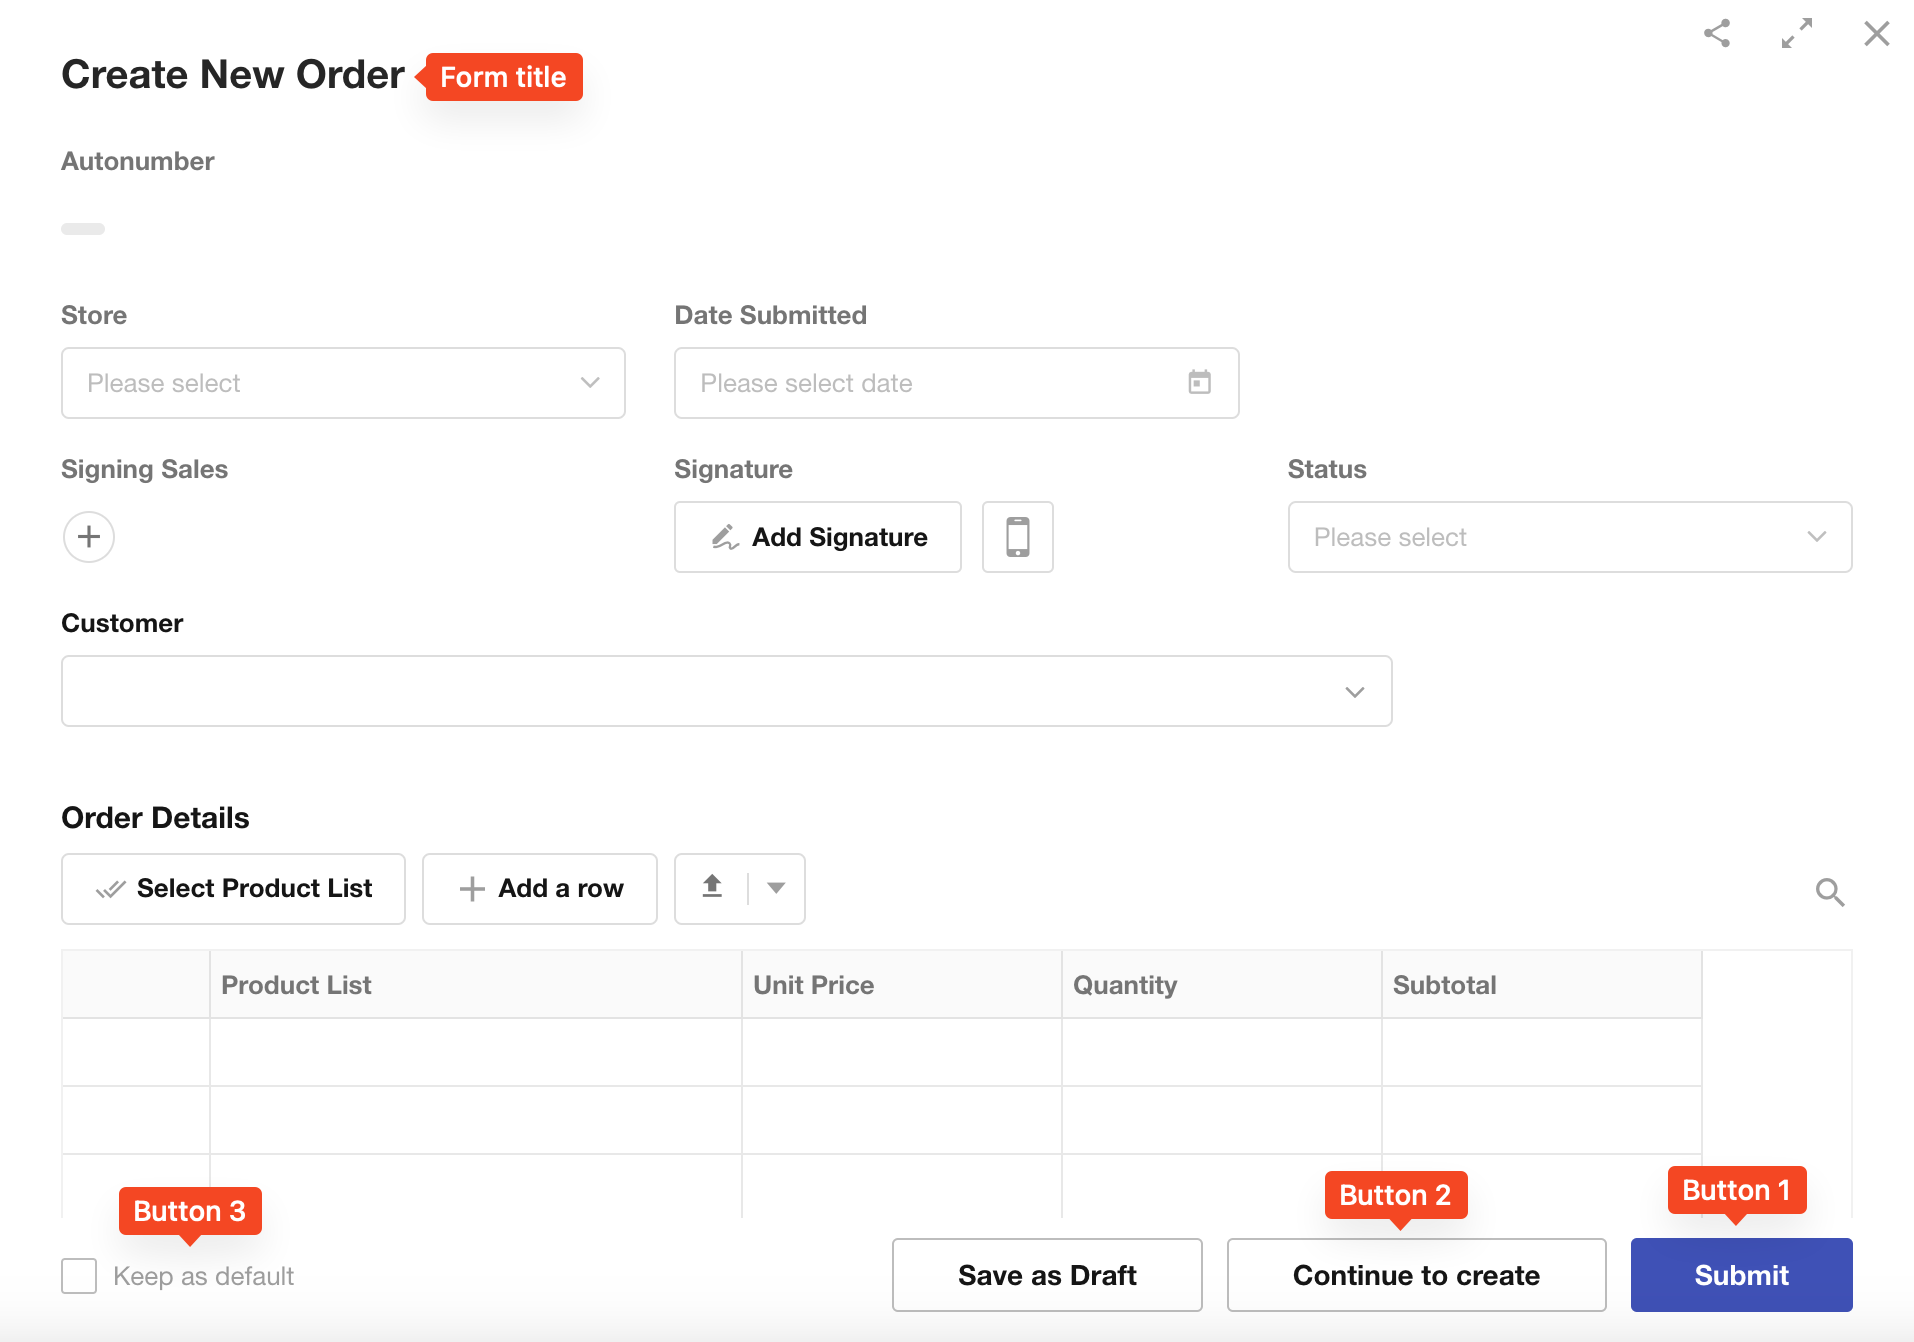Expand the Customer dropdown
This screenshot has width=1914, height=1342.
pos(726,691)
